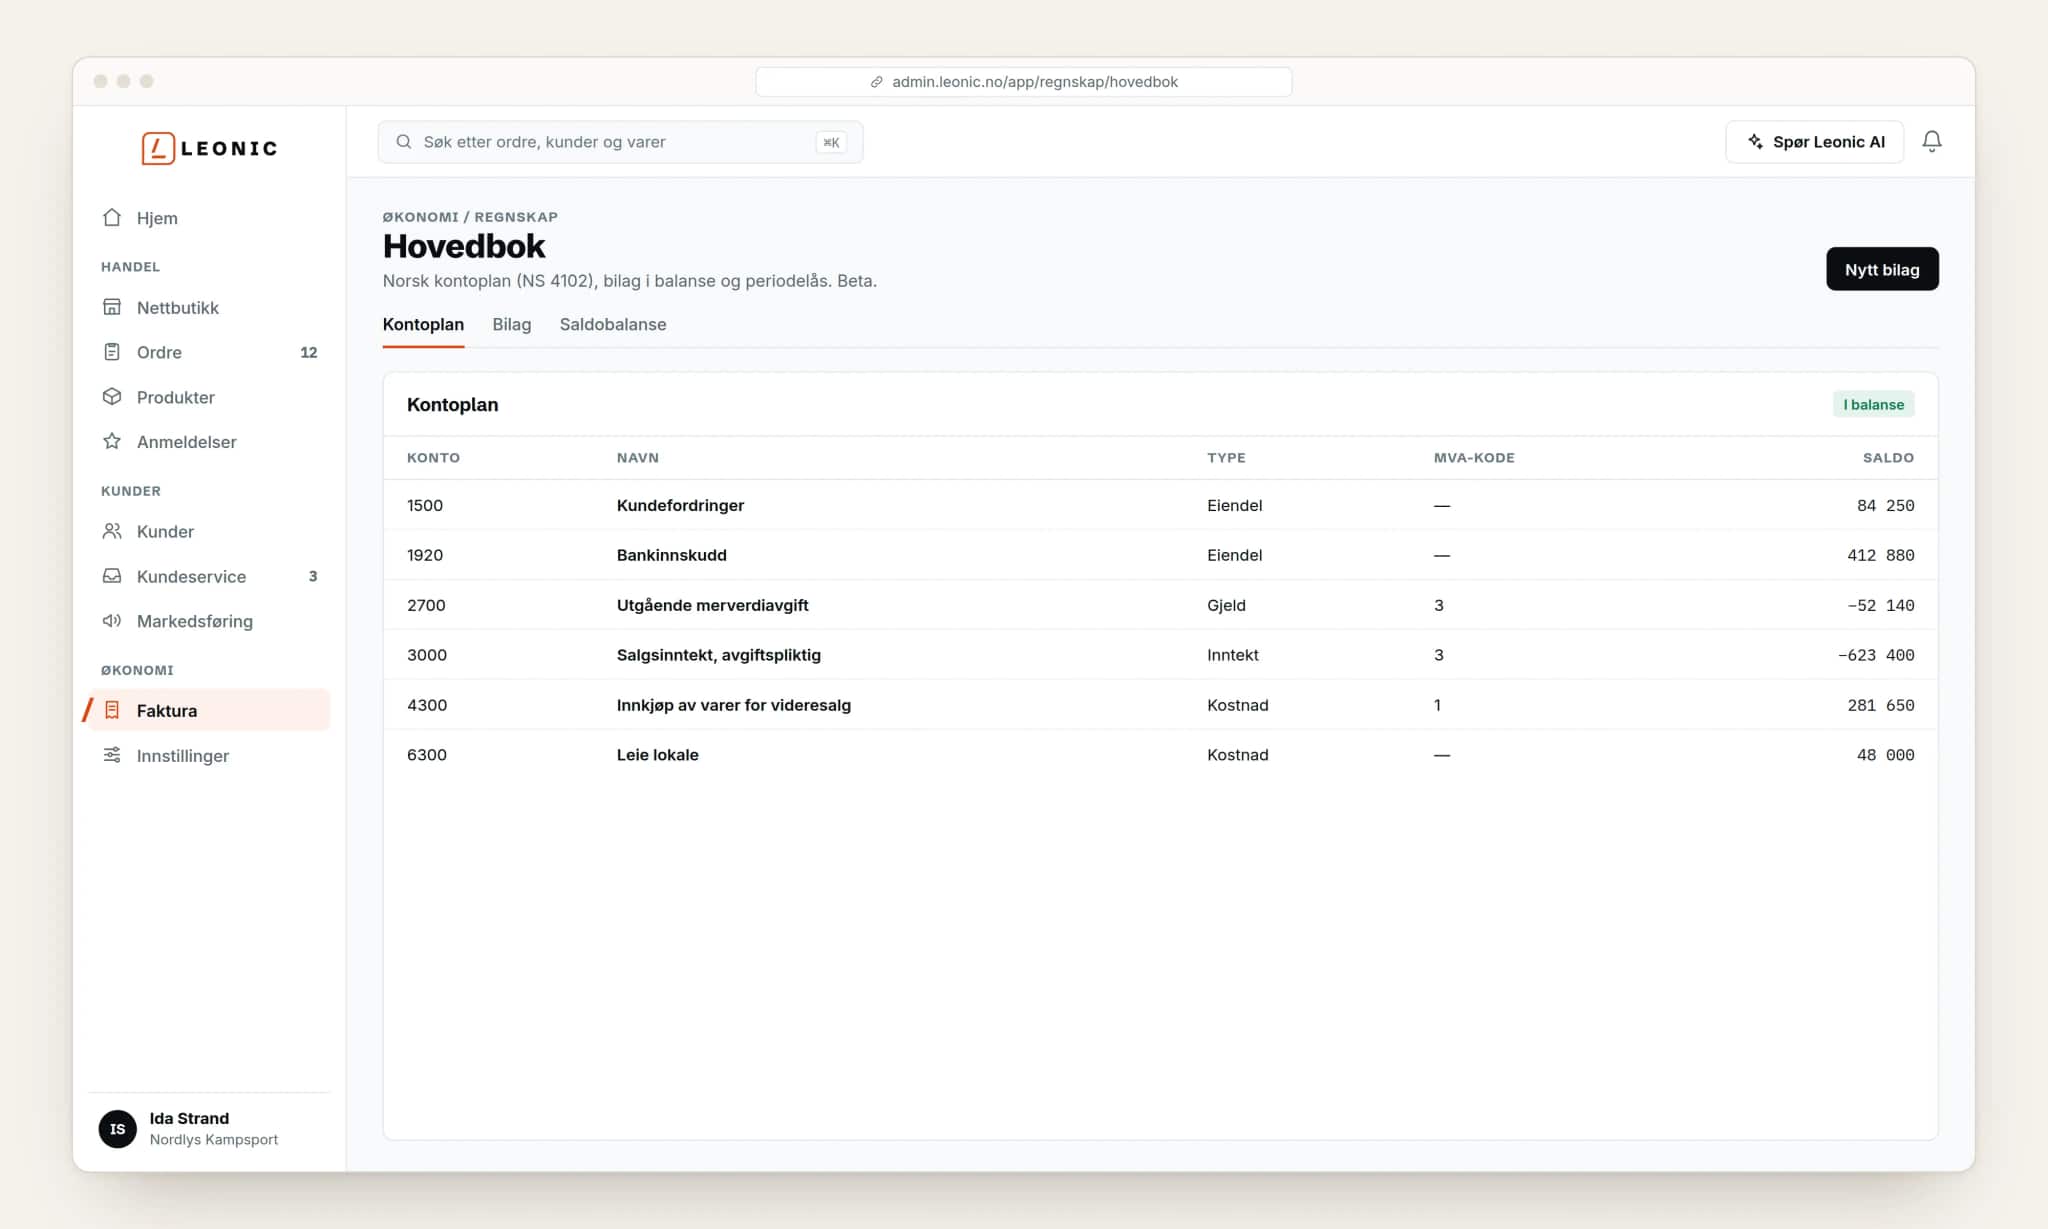Select account row Bankinnskudd
This screenshot has width=2048, height=1229.
click(1160, 555)
